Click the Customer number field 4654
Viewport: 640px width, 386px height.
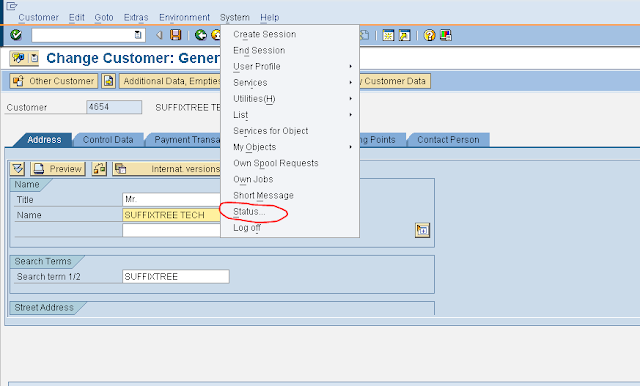point(114,107)
